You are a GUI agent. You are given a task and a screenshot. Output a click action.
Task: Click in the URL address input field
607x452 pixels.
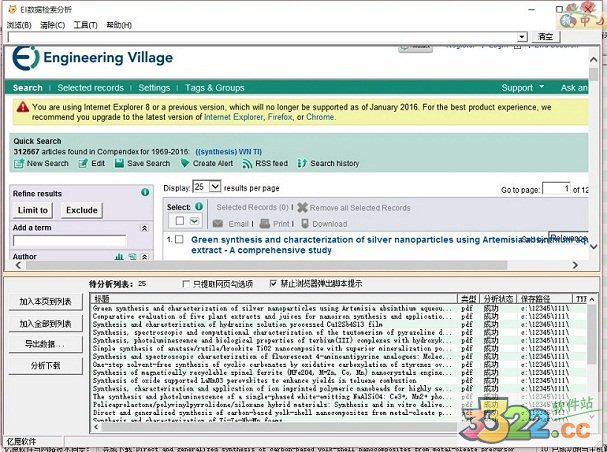pos(263,37)
